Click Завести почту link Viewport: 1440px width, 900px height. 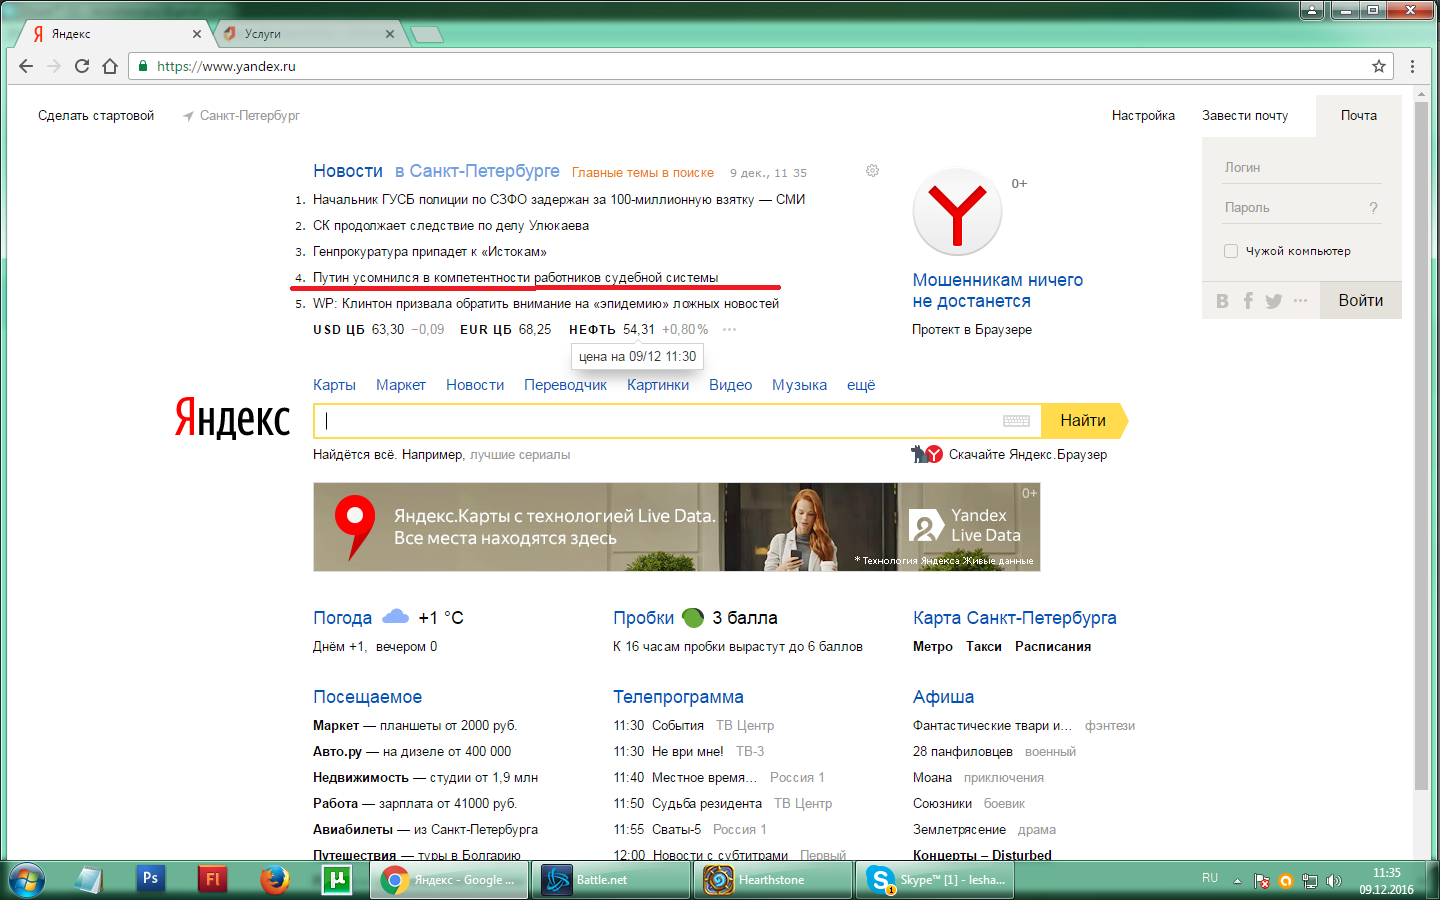pos(1245,116)
